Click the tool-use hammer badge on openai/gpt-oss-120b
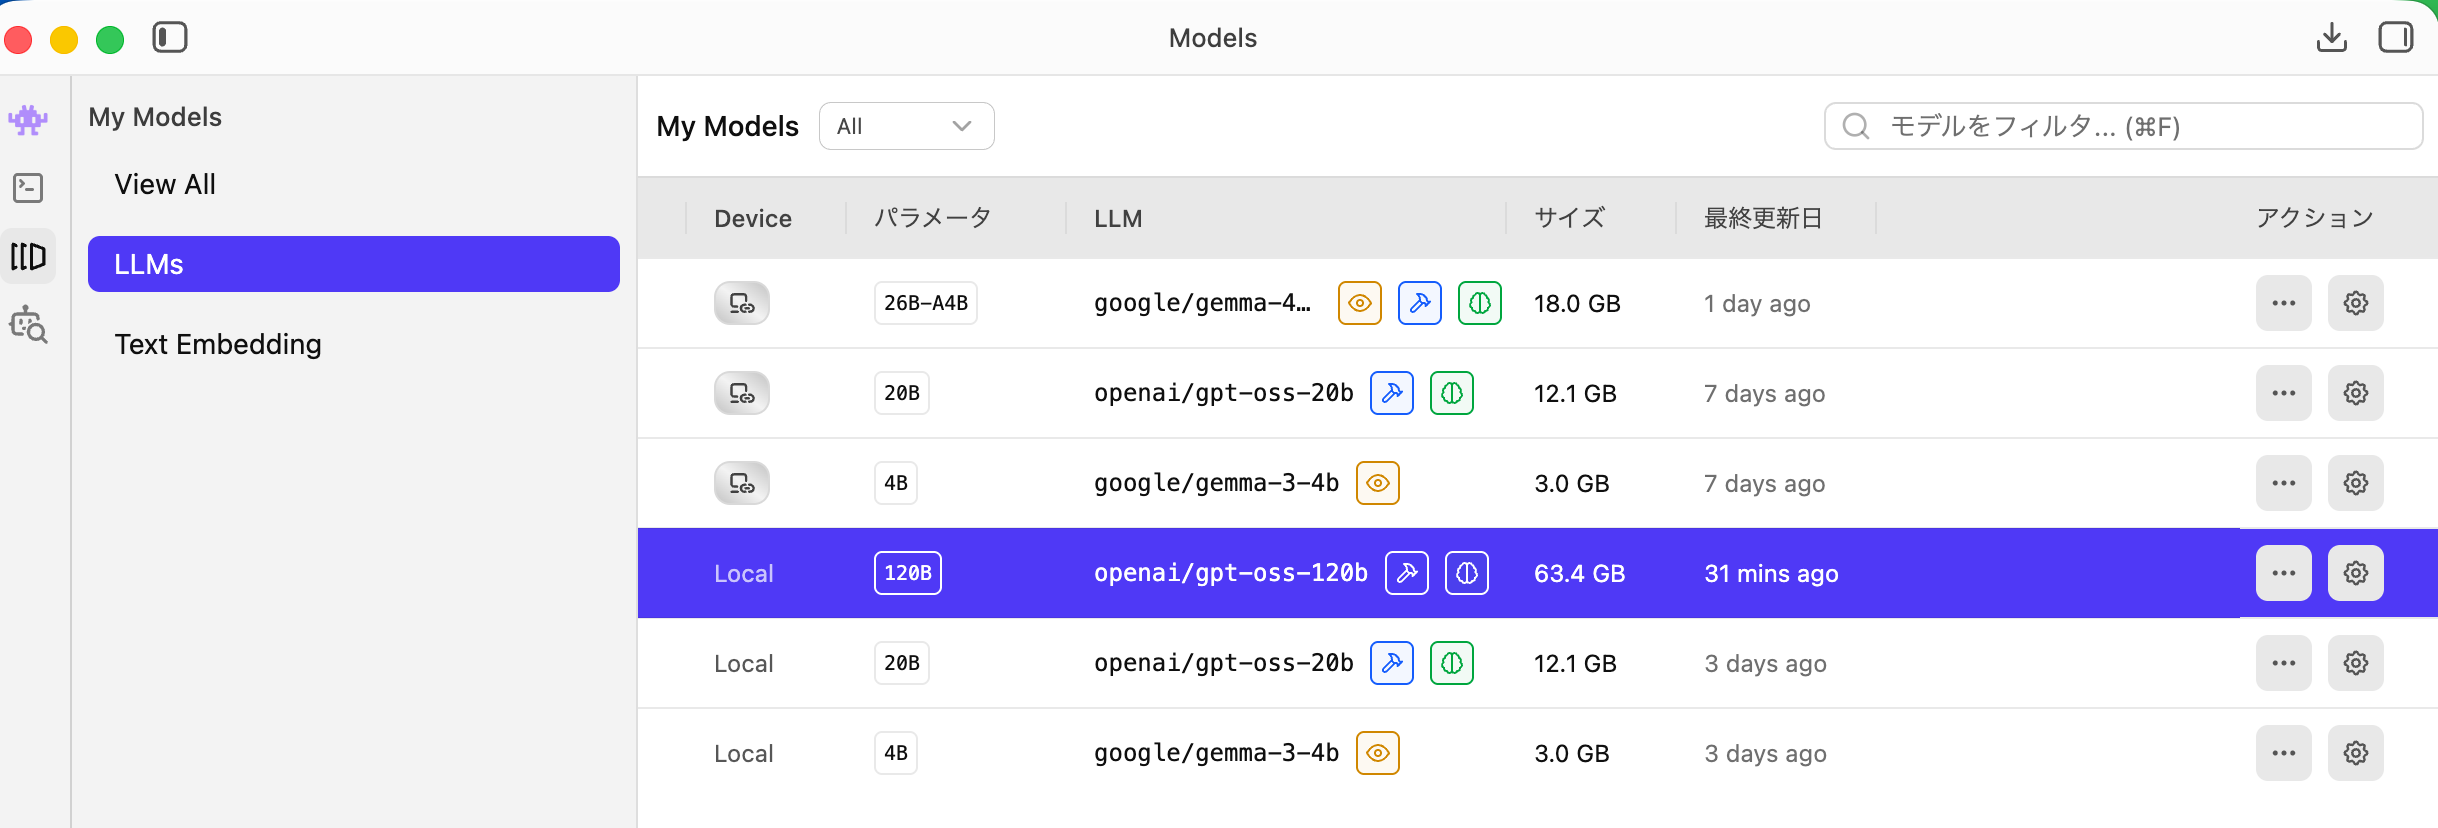The image size is (2438, 828). [1406, 573]
